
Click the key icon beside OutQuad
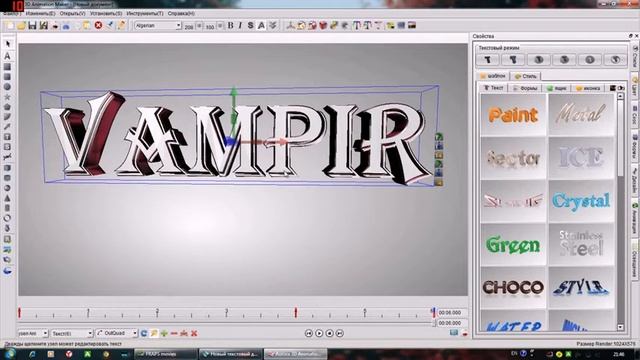[x=154, y=333]
